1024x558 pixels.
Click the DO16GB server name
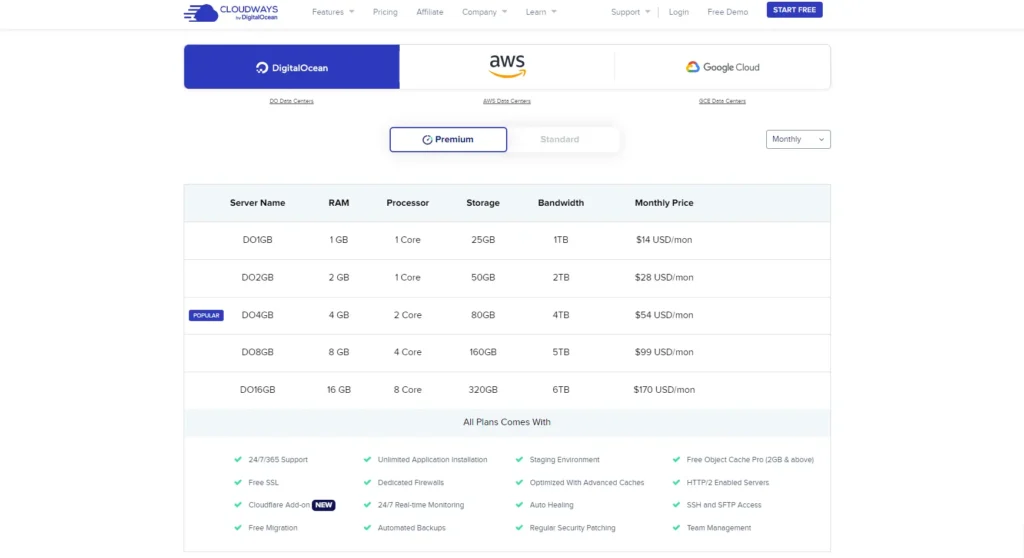point(257,389)
